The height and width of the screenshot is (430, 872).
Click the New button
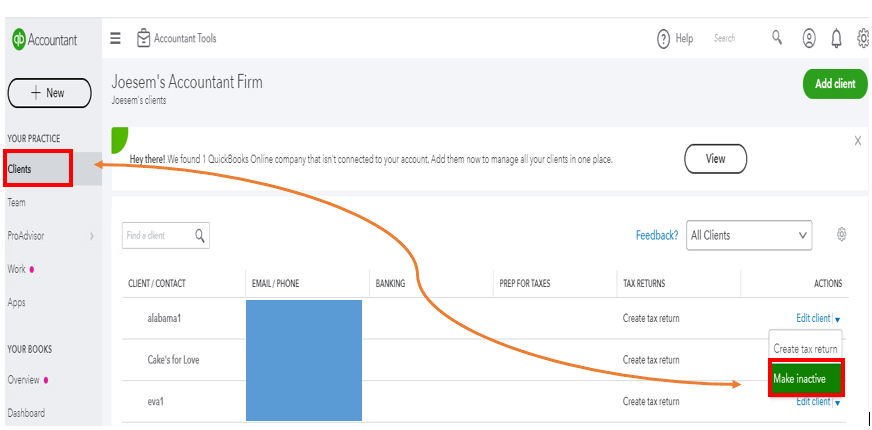49,93
